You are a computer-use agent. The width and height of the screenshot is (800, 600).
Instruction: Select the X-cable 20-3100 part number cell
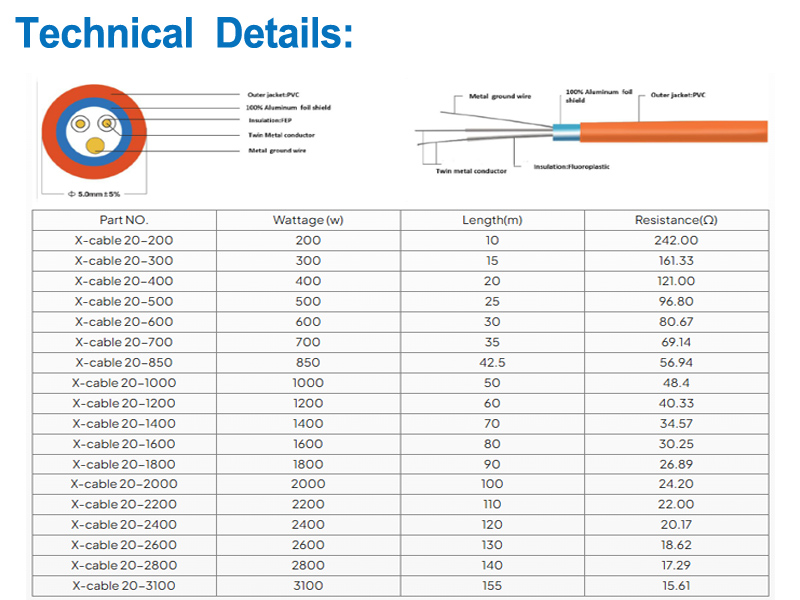(x=123, y=586)
